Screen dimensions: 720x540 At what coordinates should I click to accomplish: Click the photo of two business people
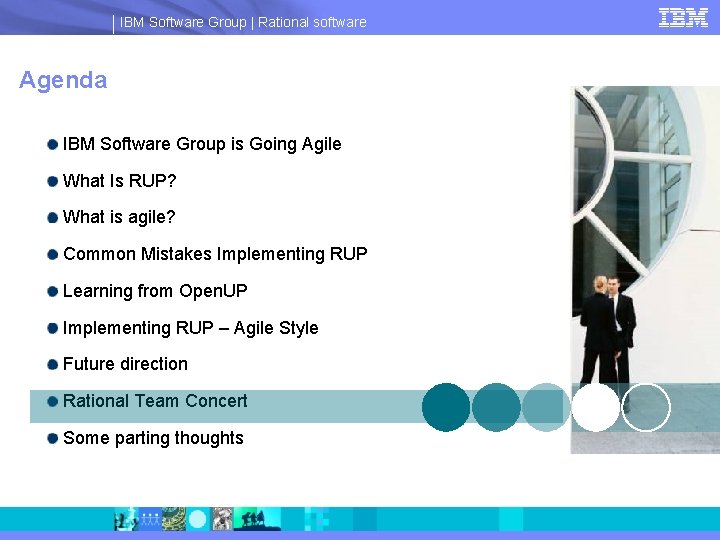(x=645, y=270)
